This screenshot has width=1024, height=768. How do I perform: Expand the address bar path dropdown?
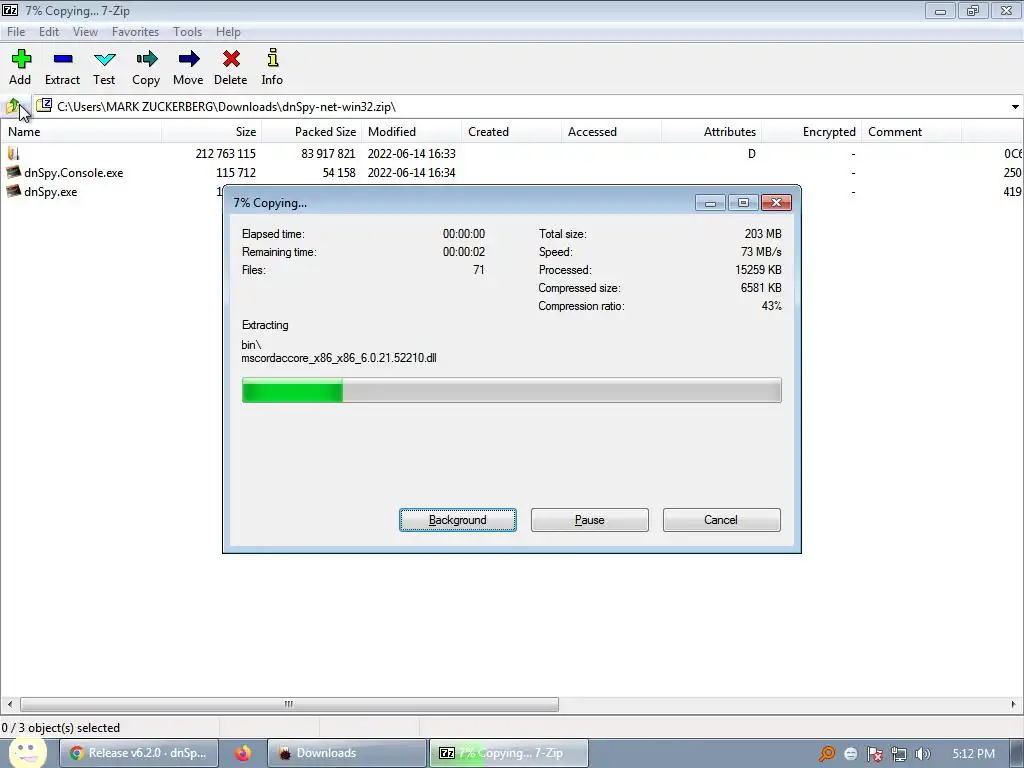(1015, 106)
